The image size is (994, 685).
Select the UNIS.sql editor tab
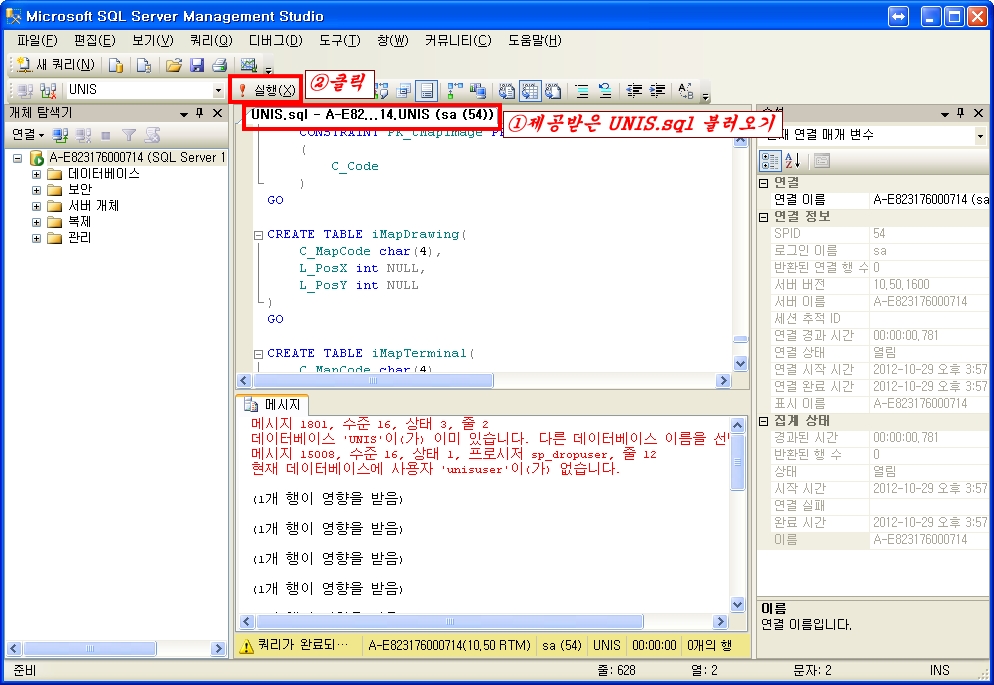(x=371, y=115)
